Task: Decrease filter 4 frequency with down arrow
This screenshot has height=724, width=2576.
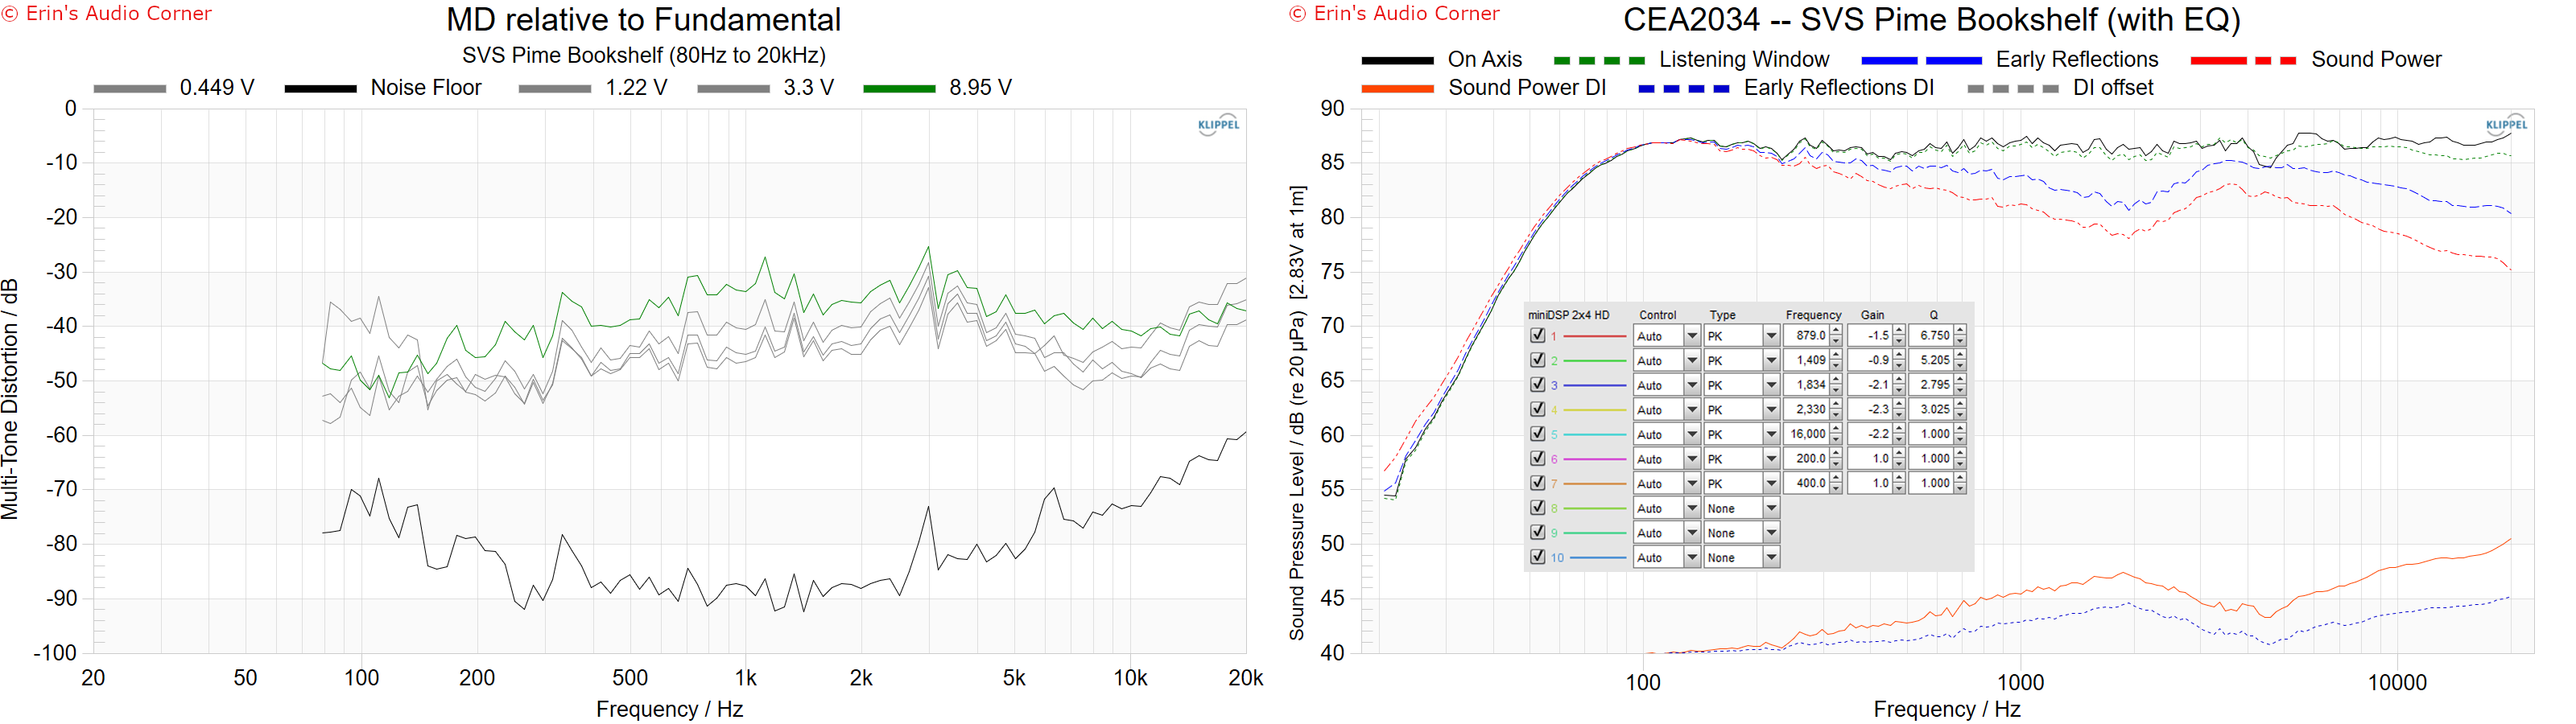Action: click(1836, 414)
